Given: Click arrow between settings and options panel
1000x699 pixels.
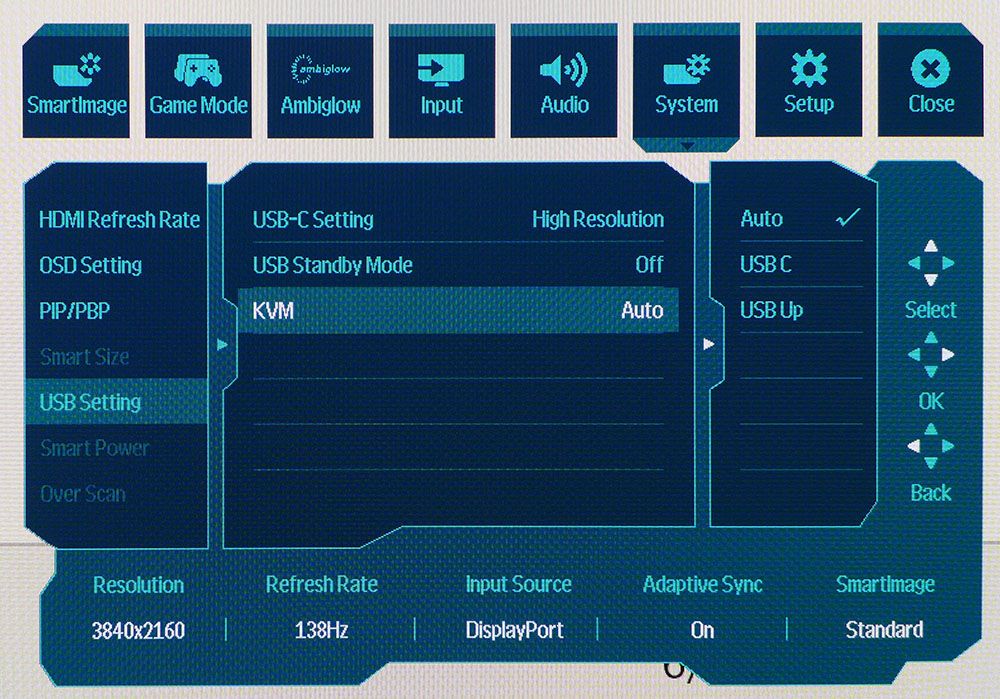Looking at the screenshot, I should pyautogui.click(x=709, y=344).
